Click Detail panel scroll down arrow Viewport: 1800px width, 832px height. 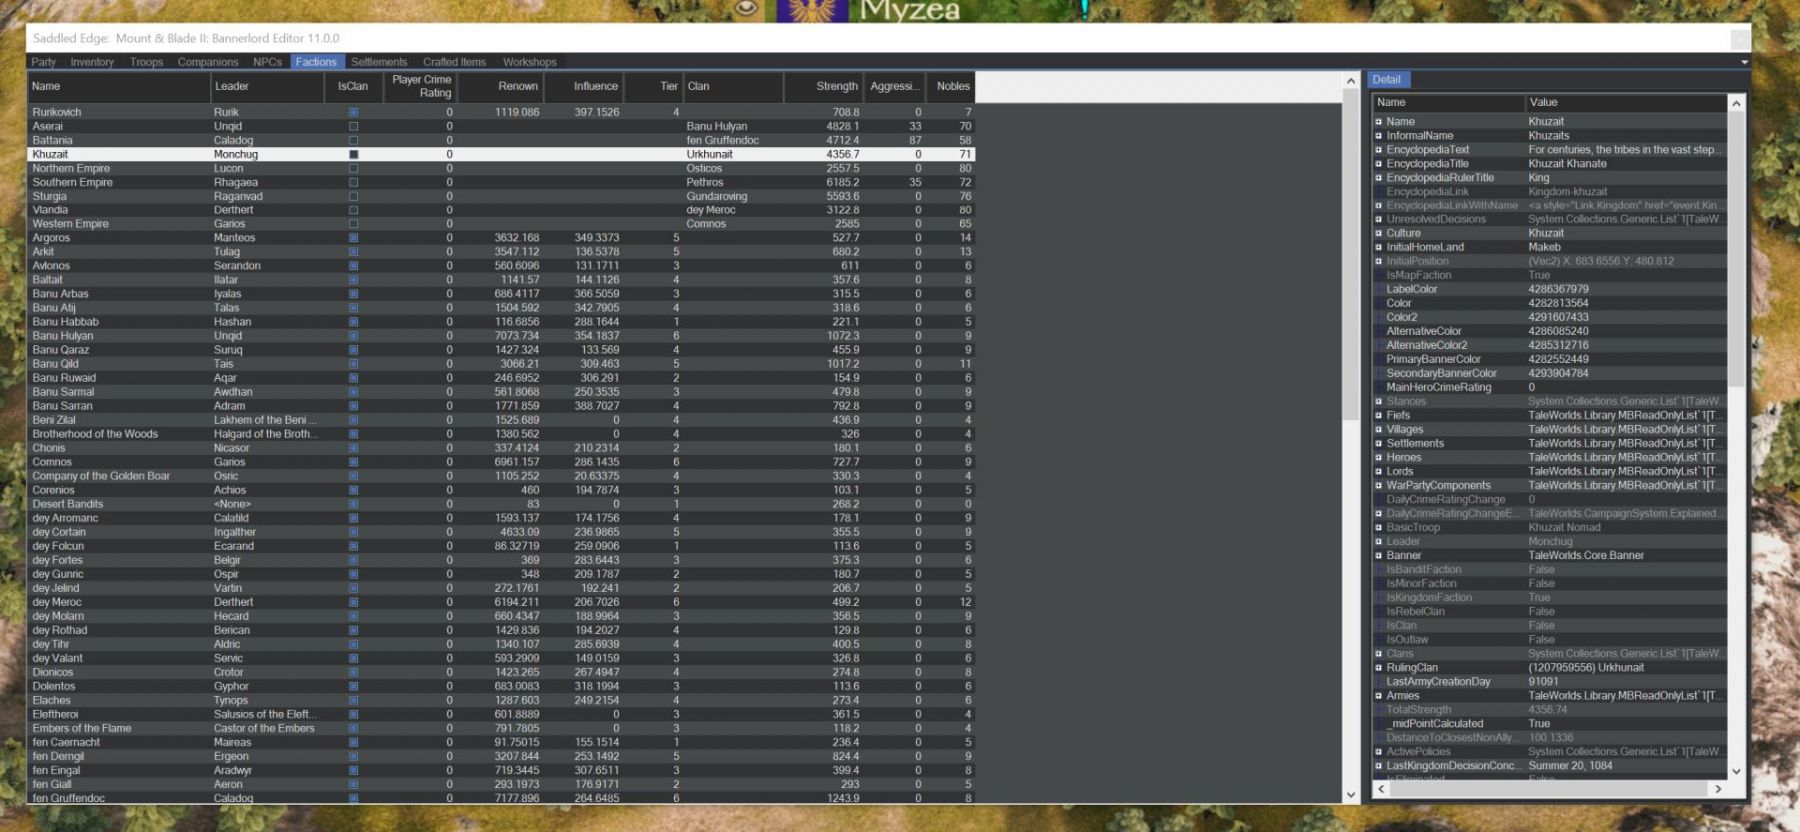pos(1736,771)
